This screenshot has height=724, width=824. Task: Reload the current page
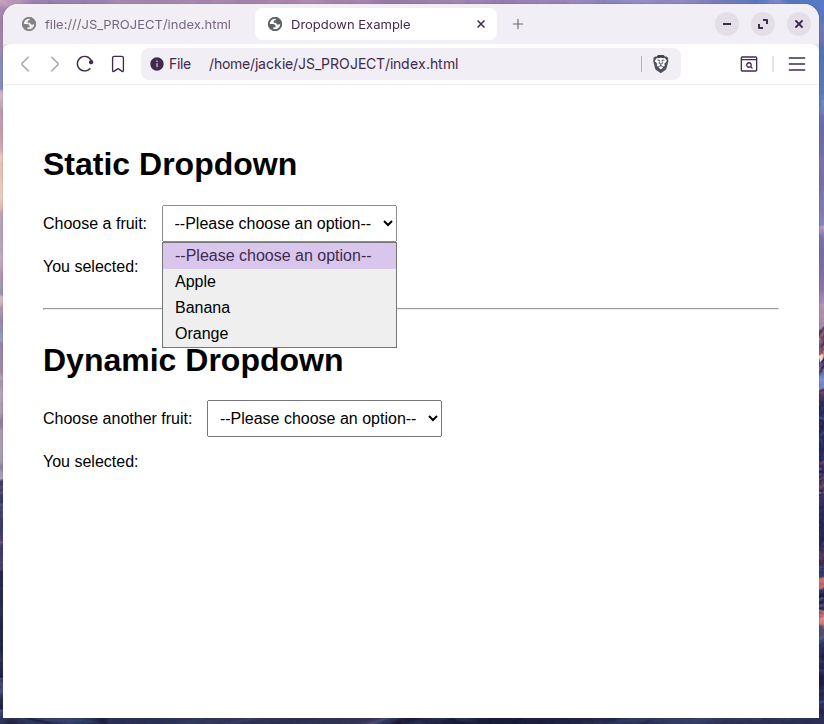[x=85, y=64]
